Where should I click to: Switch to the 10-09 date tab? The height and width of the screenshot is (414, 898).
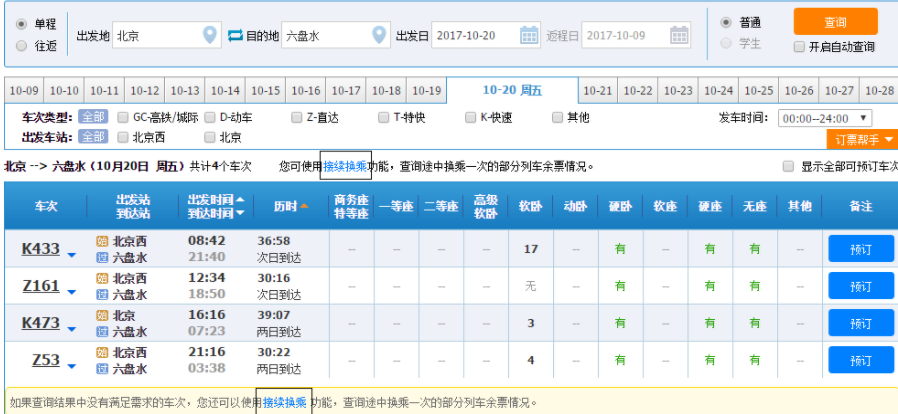click(24, 90)
